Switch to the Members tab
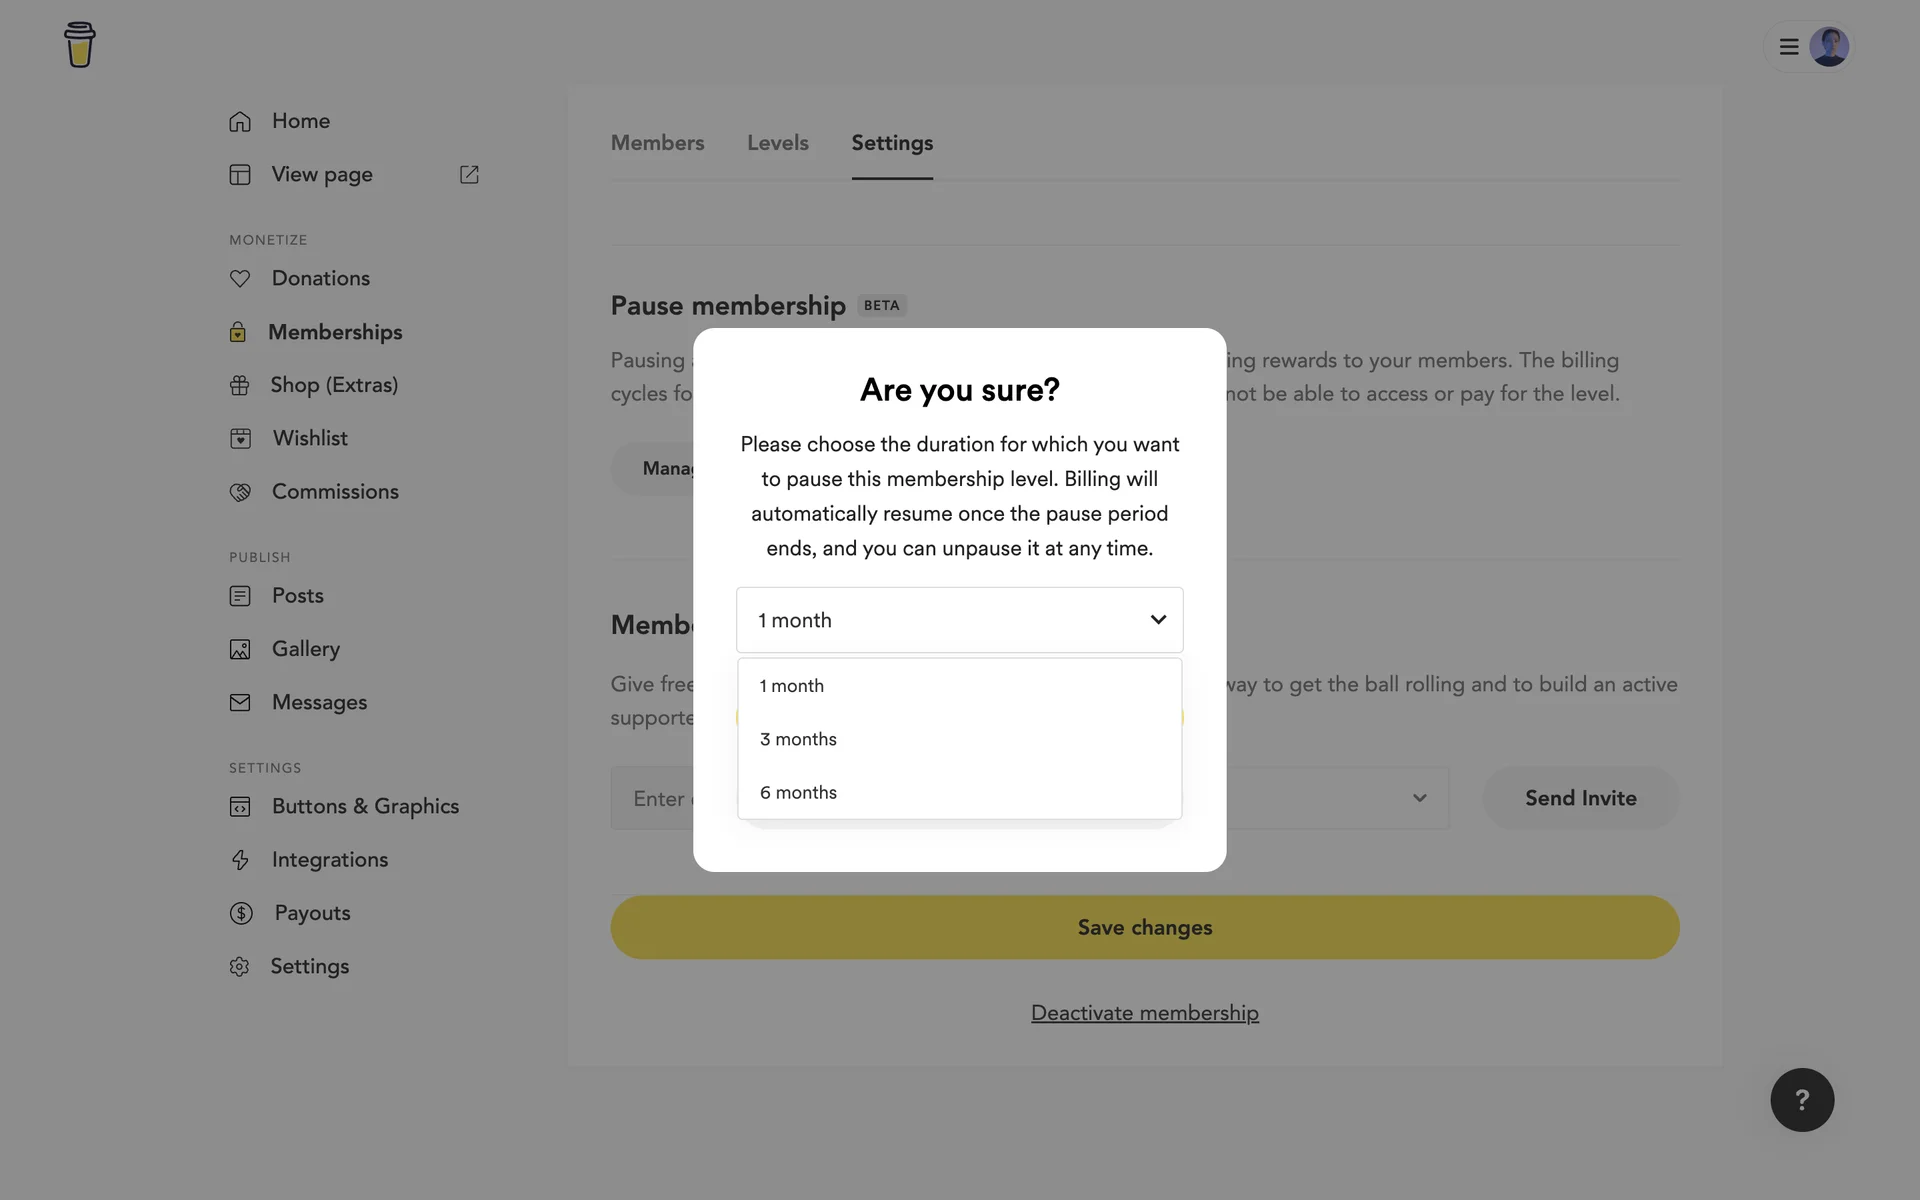Viewport: 1920px width, 1200px height. coord(657,143)
